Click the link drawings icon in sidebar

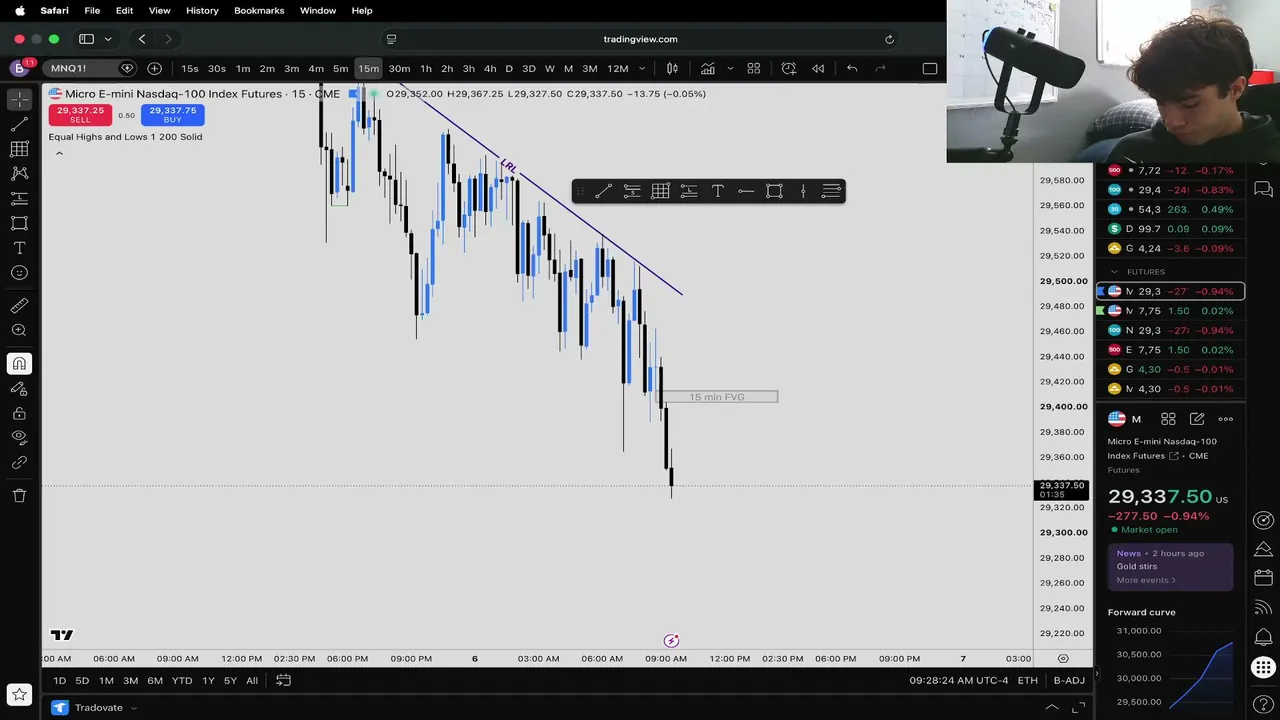19,463
